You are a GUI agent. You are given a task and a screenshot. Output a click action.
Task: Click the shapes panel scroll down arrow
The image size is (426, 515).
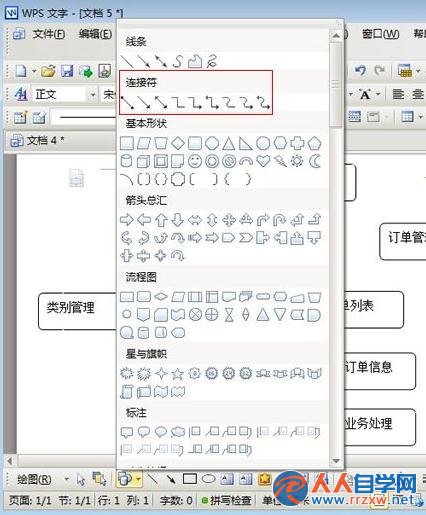coord(336,461)
